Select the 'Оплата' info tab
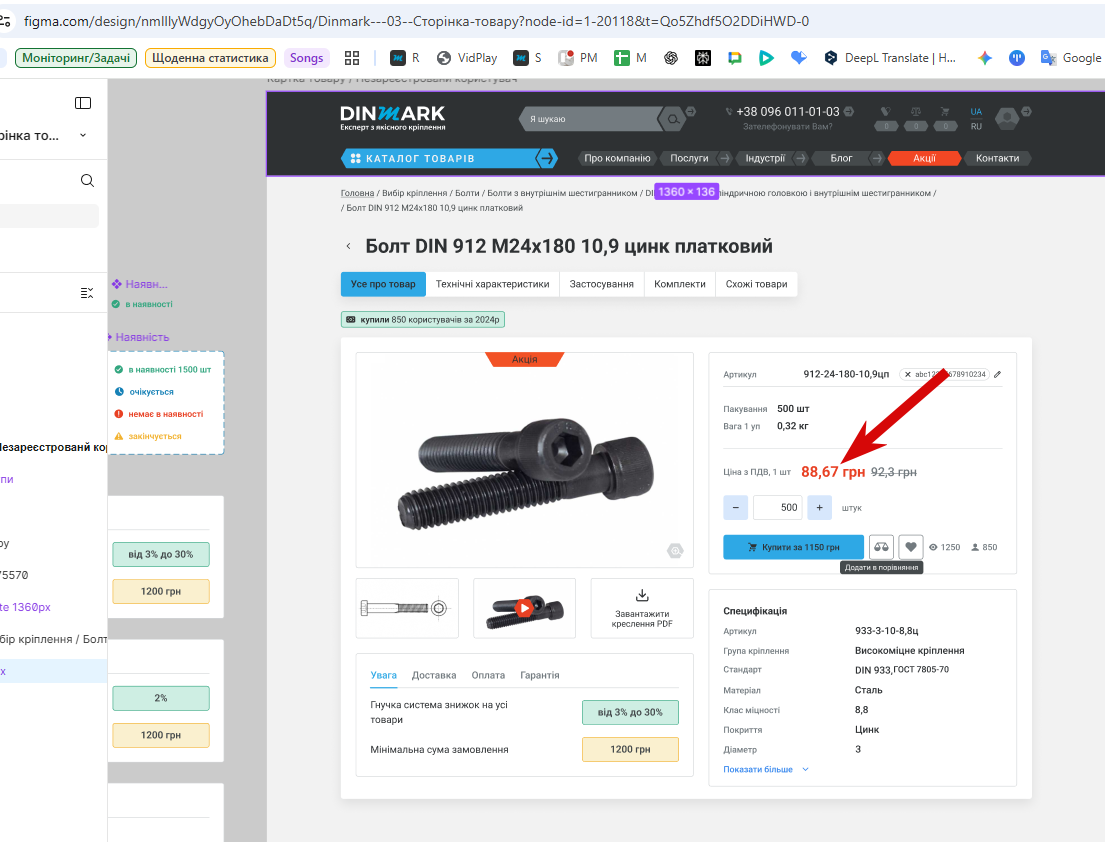 [x=488, y=675]
